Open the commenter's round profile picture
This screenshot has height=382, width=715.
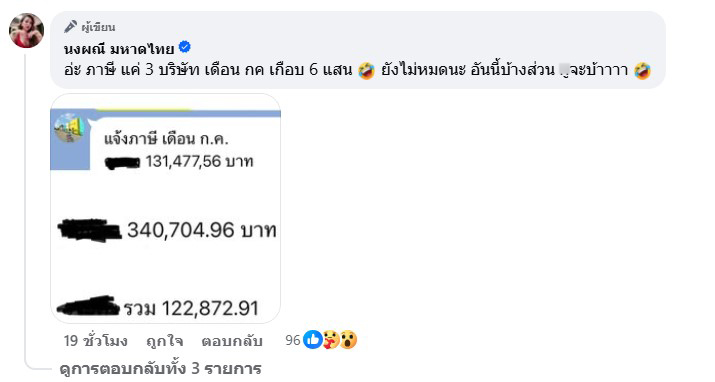point(26,31)
